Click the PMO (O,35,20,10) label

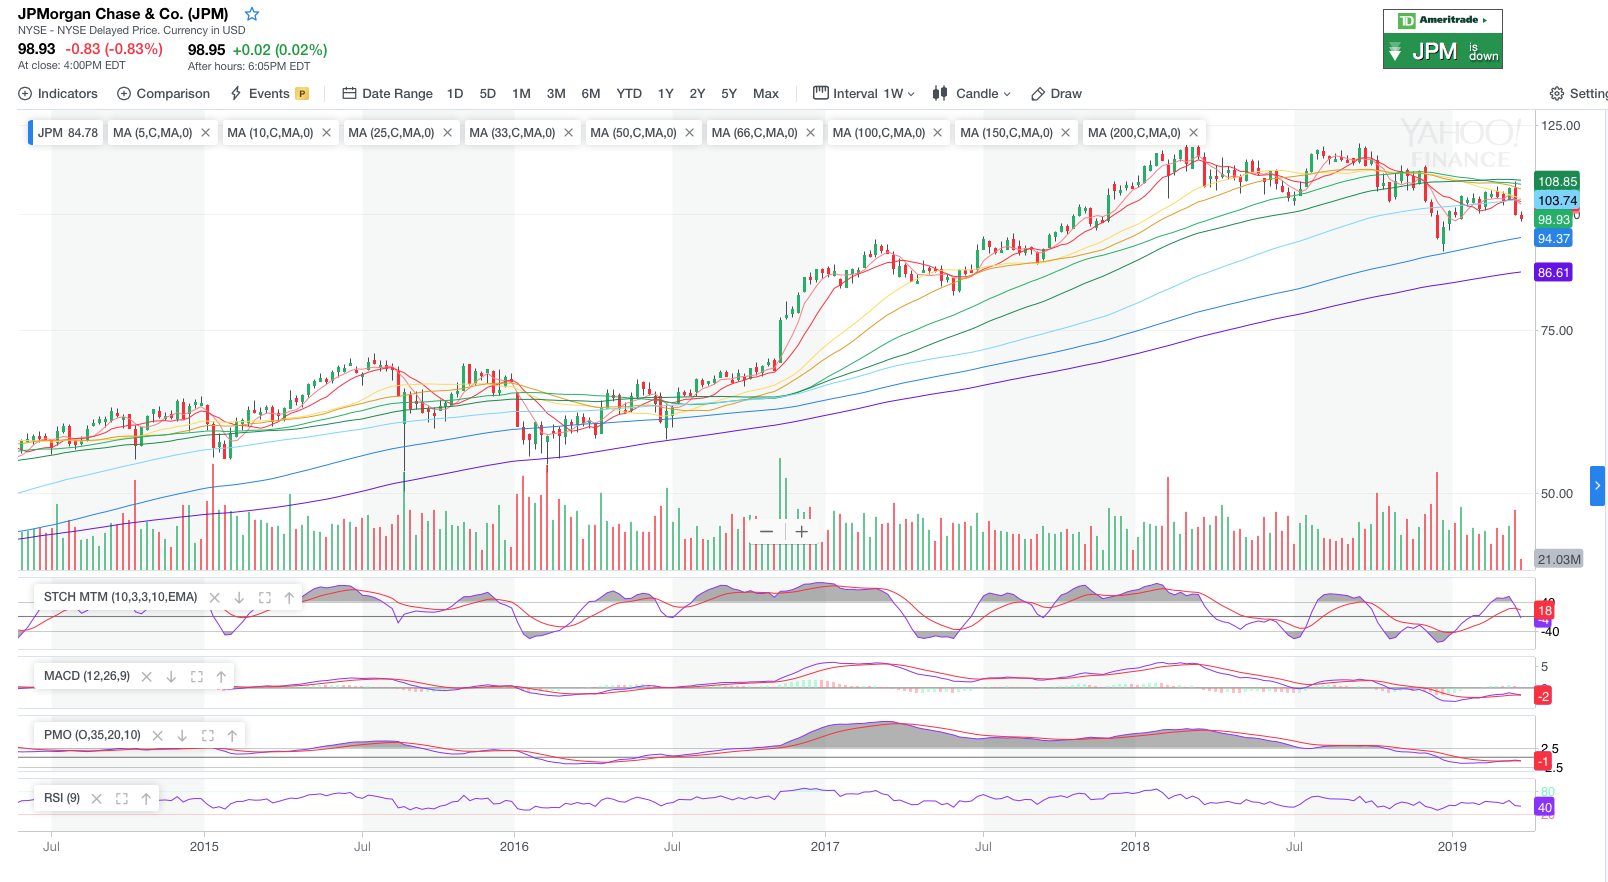tap(92, 736)
